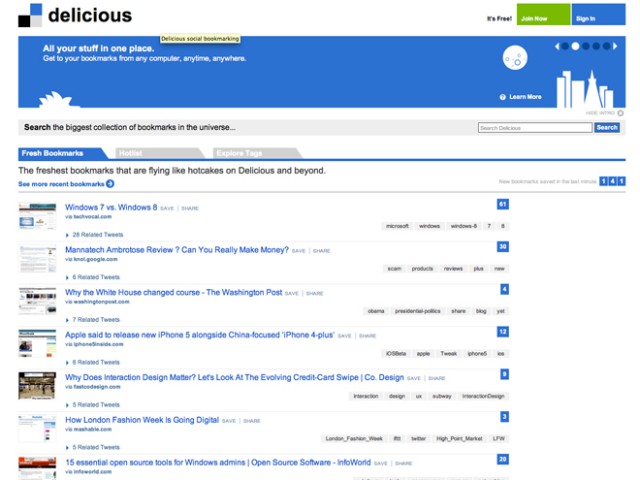Click the 20 save count badge
640x480 pixels.
[x=503, y=459]
